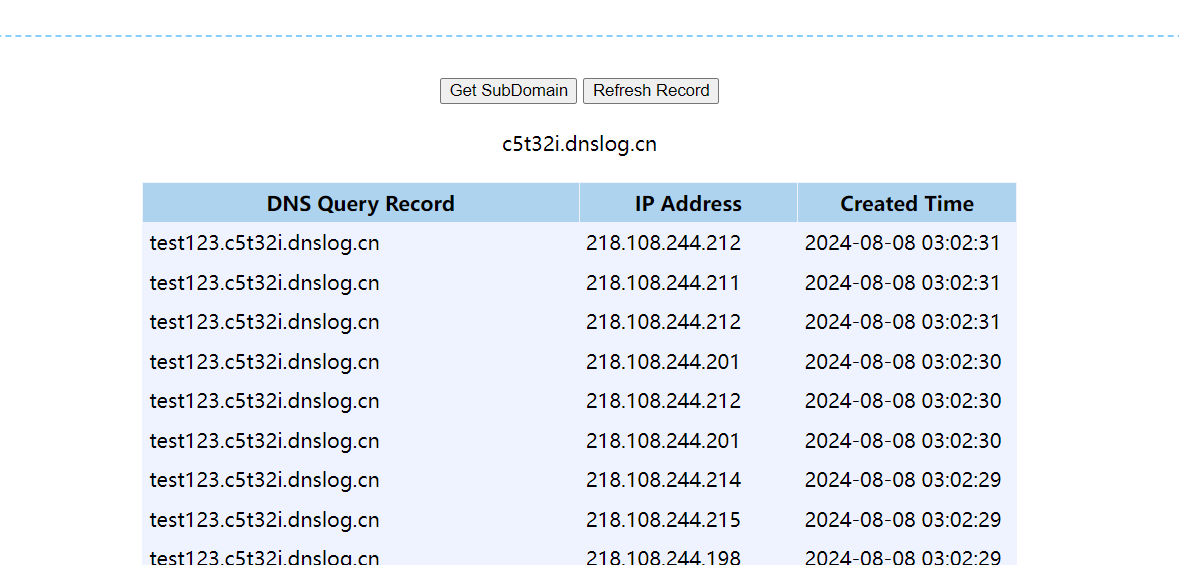Click the created time beside IP 218.108.244.214

pyautogui.click(x=902, y=480)
